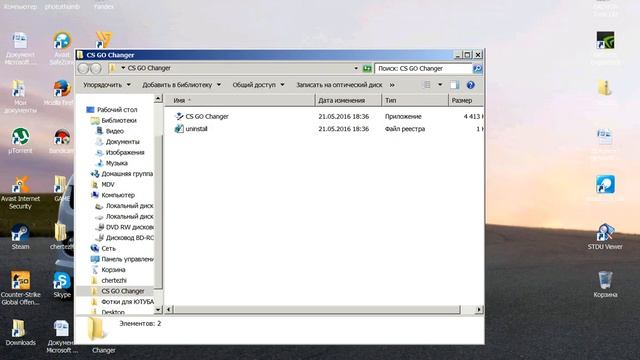Click the search magnifier button
The width and height of the screenshot is (640, 360).
click(x=477, y=69)
